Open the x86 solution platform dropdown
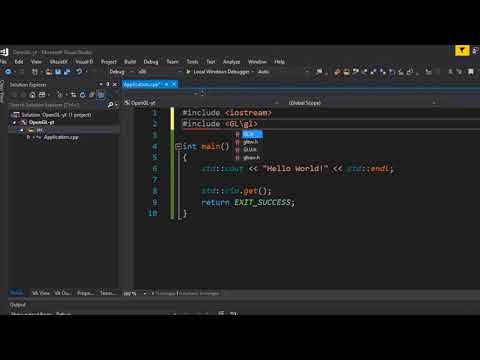Image resolution: width=480 pixels, height=360 pixels. tap(160, 72)
